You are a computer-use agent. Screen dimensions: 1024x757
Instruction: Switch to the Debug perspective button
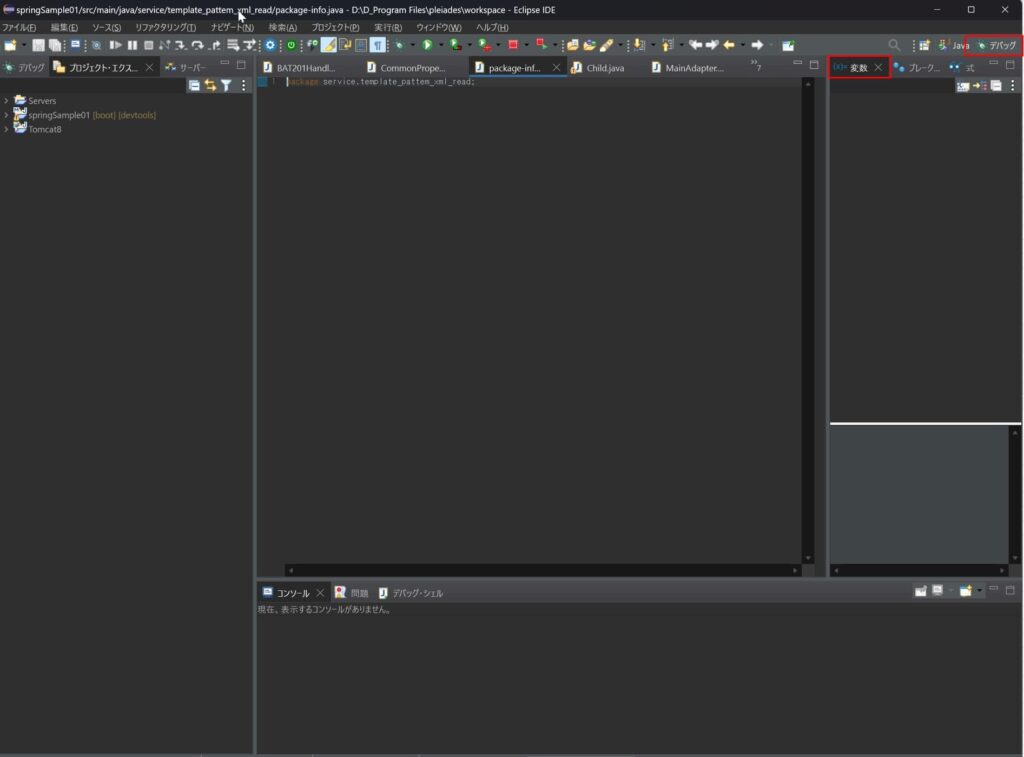[x=996, y=45]
